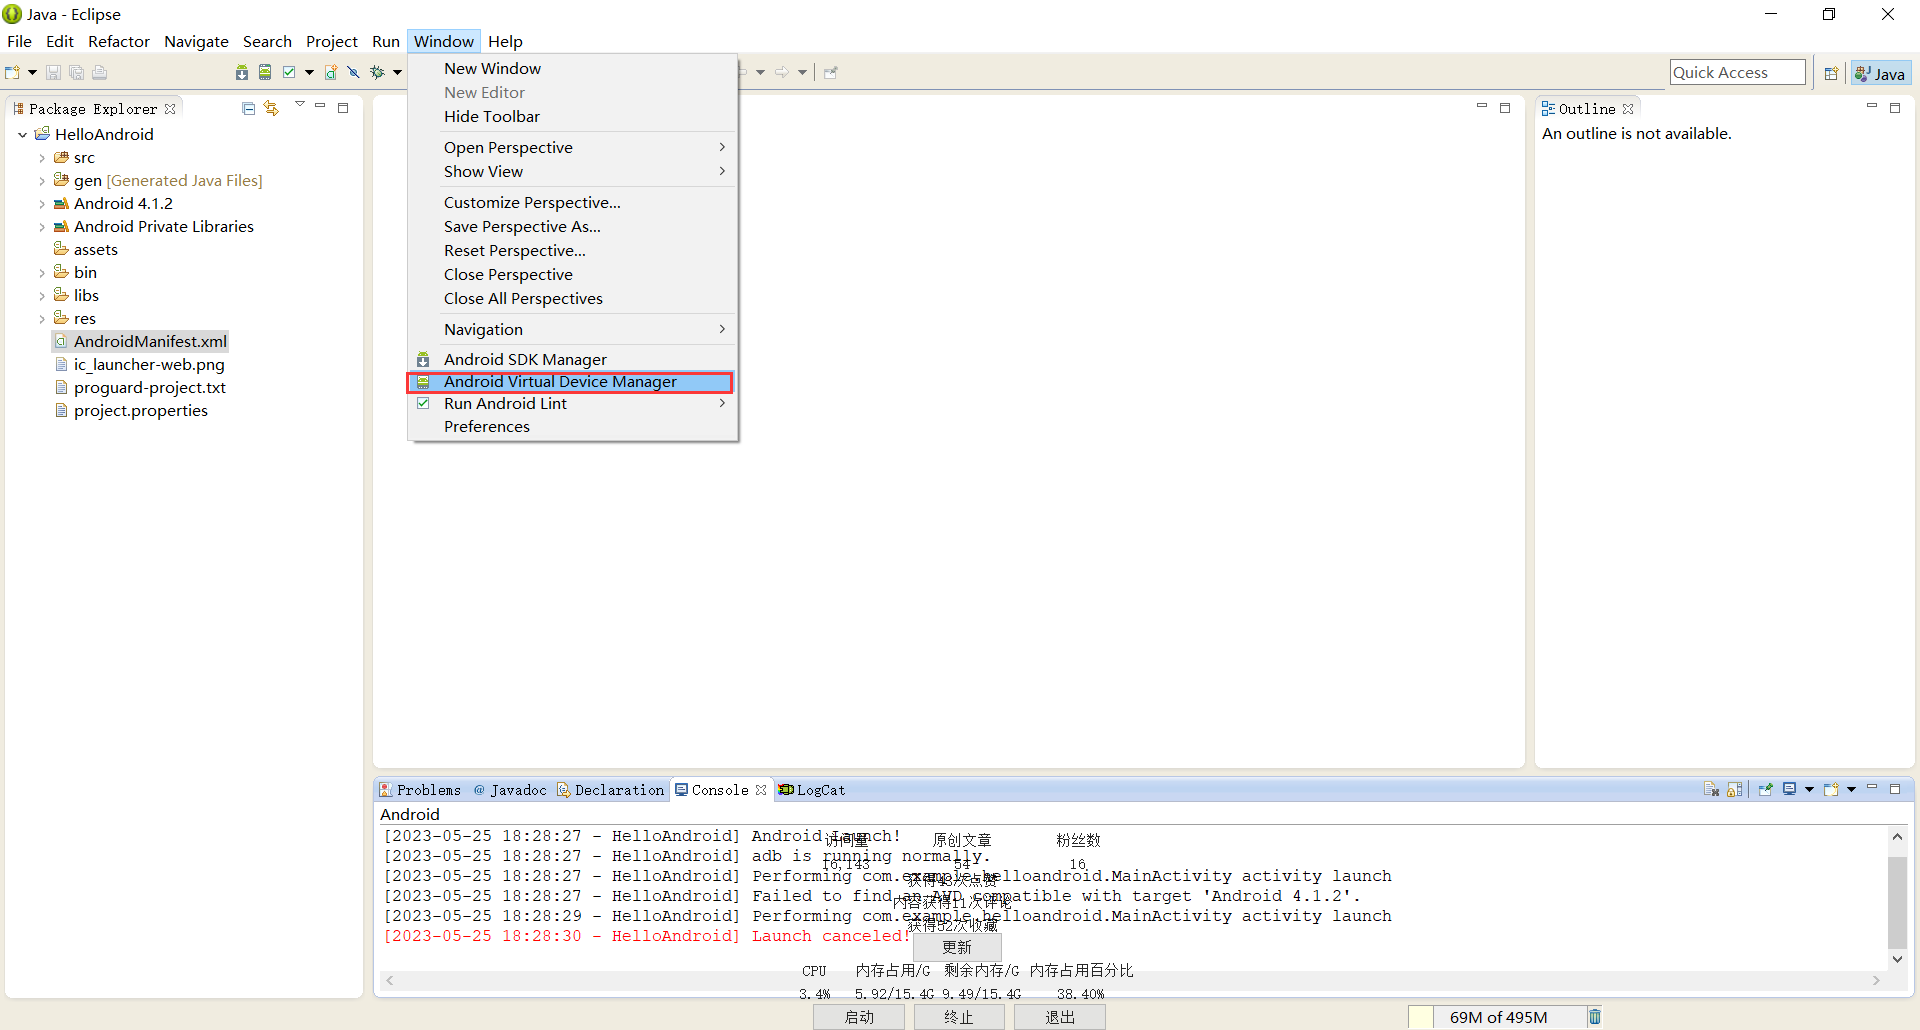
Task: Click the Quick Access search field
Action: 1737,72
